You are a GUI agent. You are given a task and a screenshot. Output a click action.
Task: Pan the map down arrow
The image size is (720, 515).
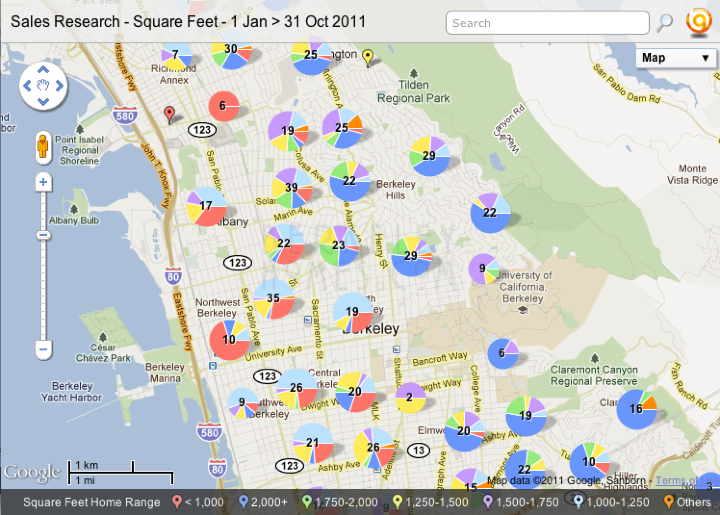43,101
